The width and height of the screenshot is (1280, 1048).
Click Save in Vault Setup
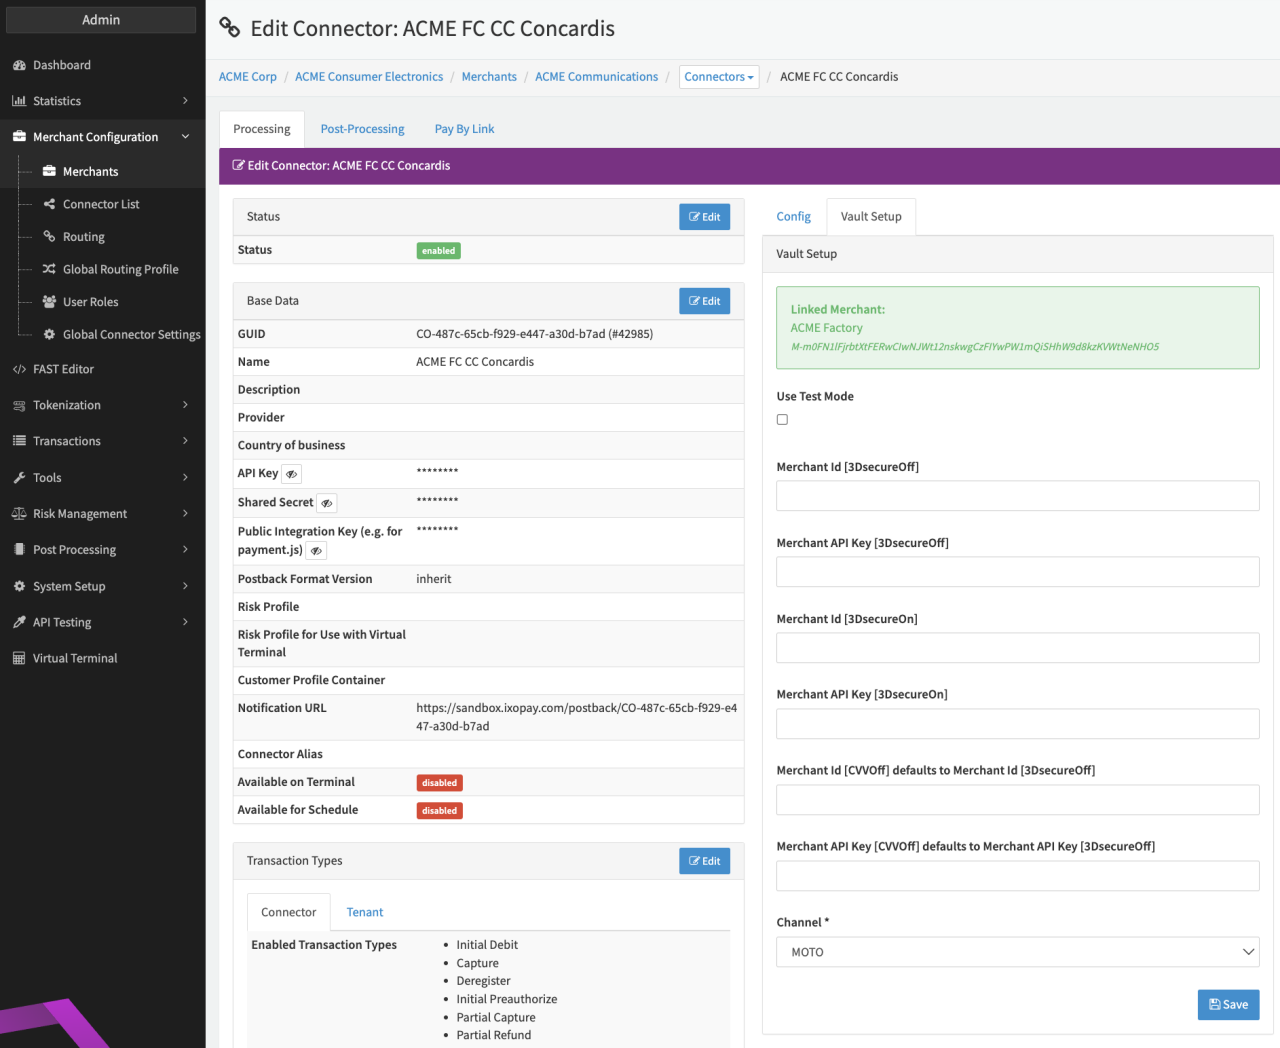(x=1228, y=1005)
